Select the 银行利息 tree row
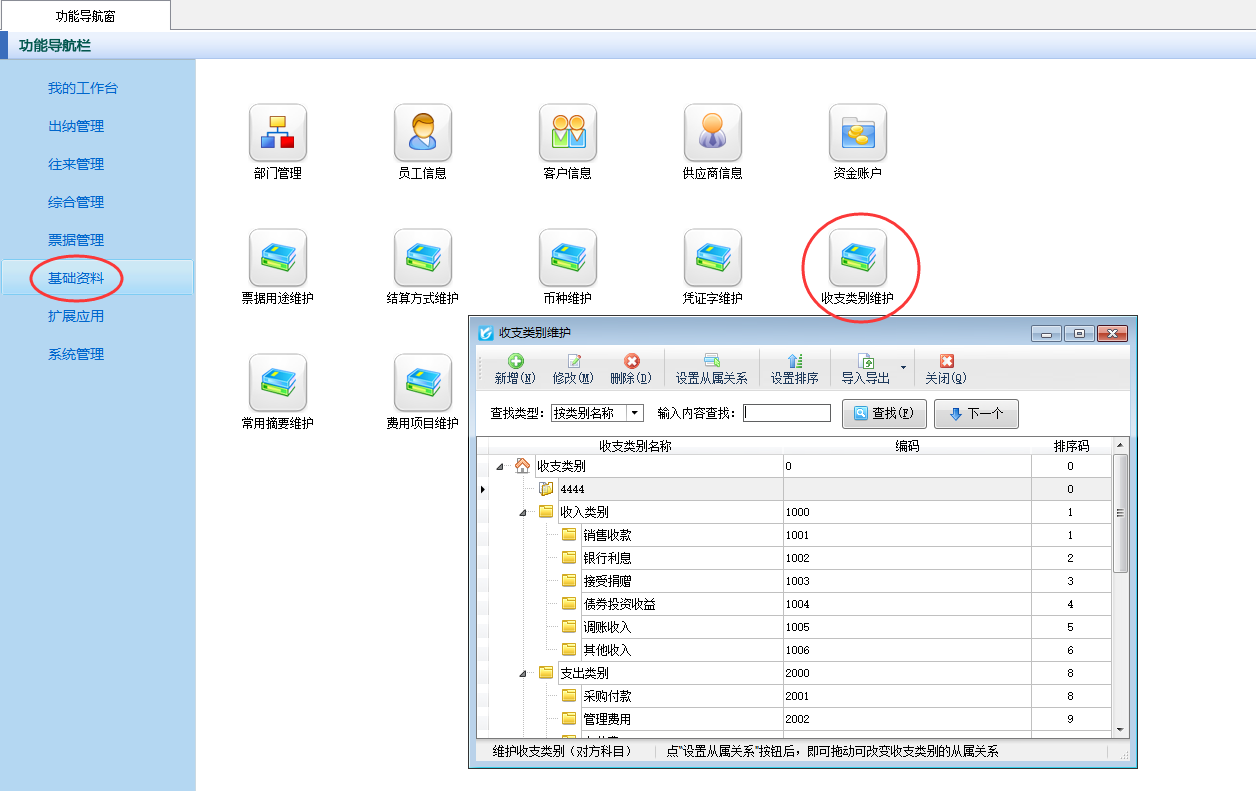1256x791 pixels. (x=607, y=558)
